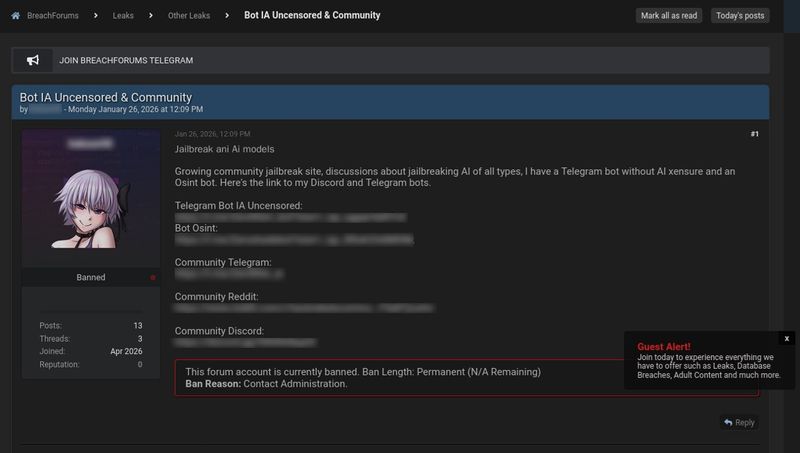Click the Joined date Apr 2026
Image resolution: width=800 pixels, height=453 pixels.
(126, 351)
